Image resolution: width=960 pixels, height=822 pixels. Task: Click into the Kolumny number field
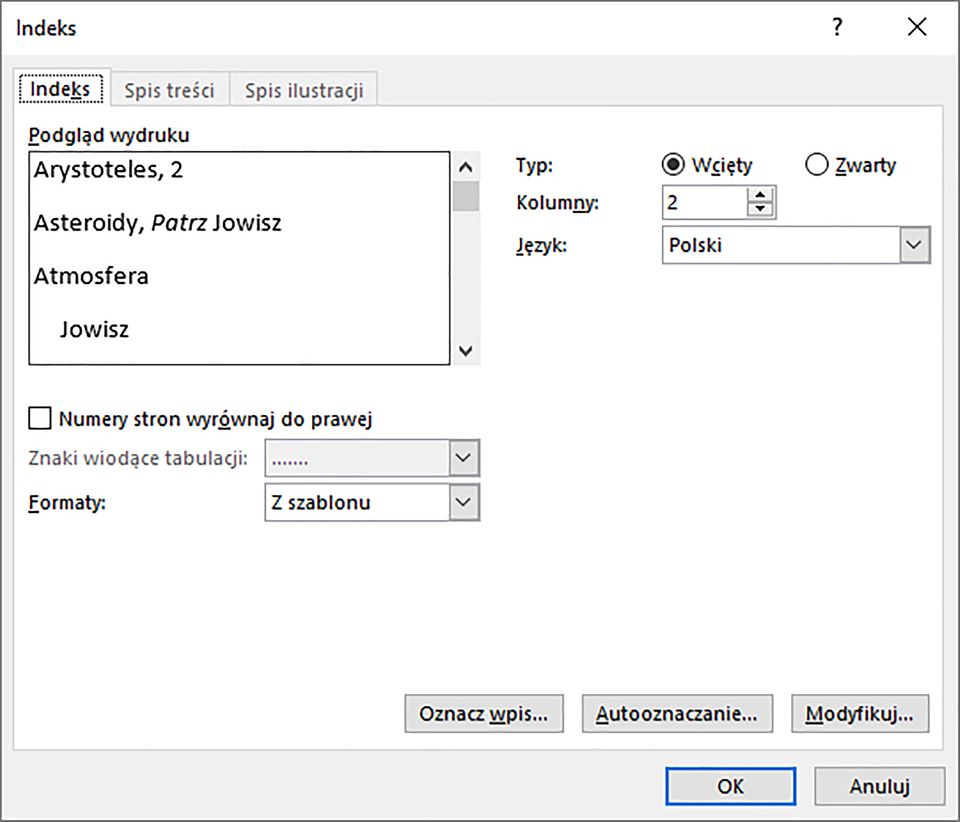[704, 202]
